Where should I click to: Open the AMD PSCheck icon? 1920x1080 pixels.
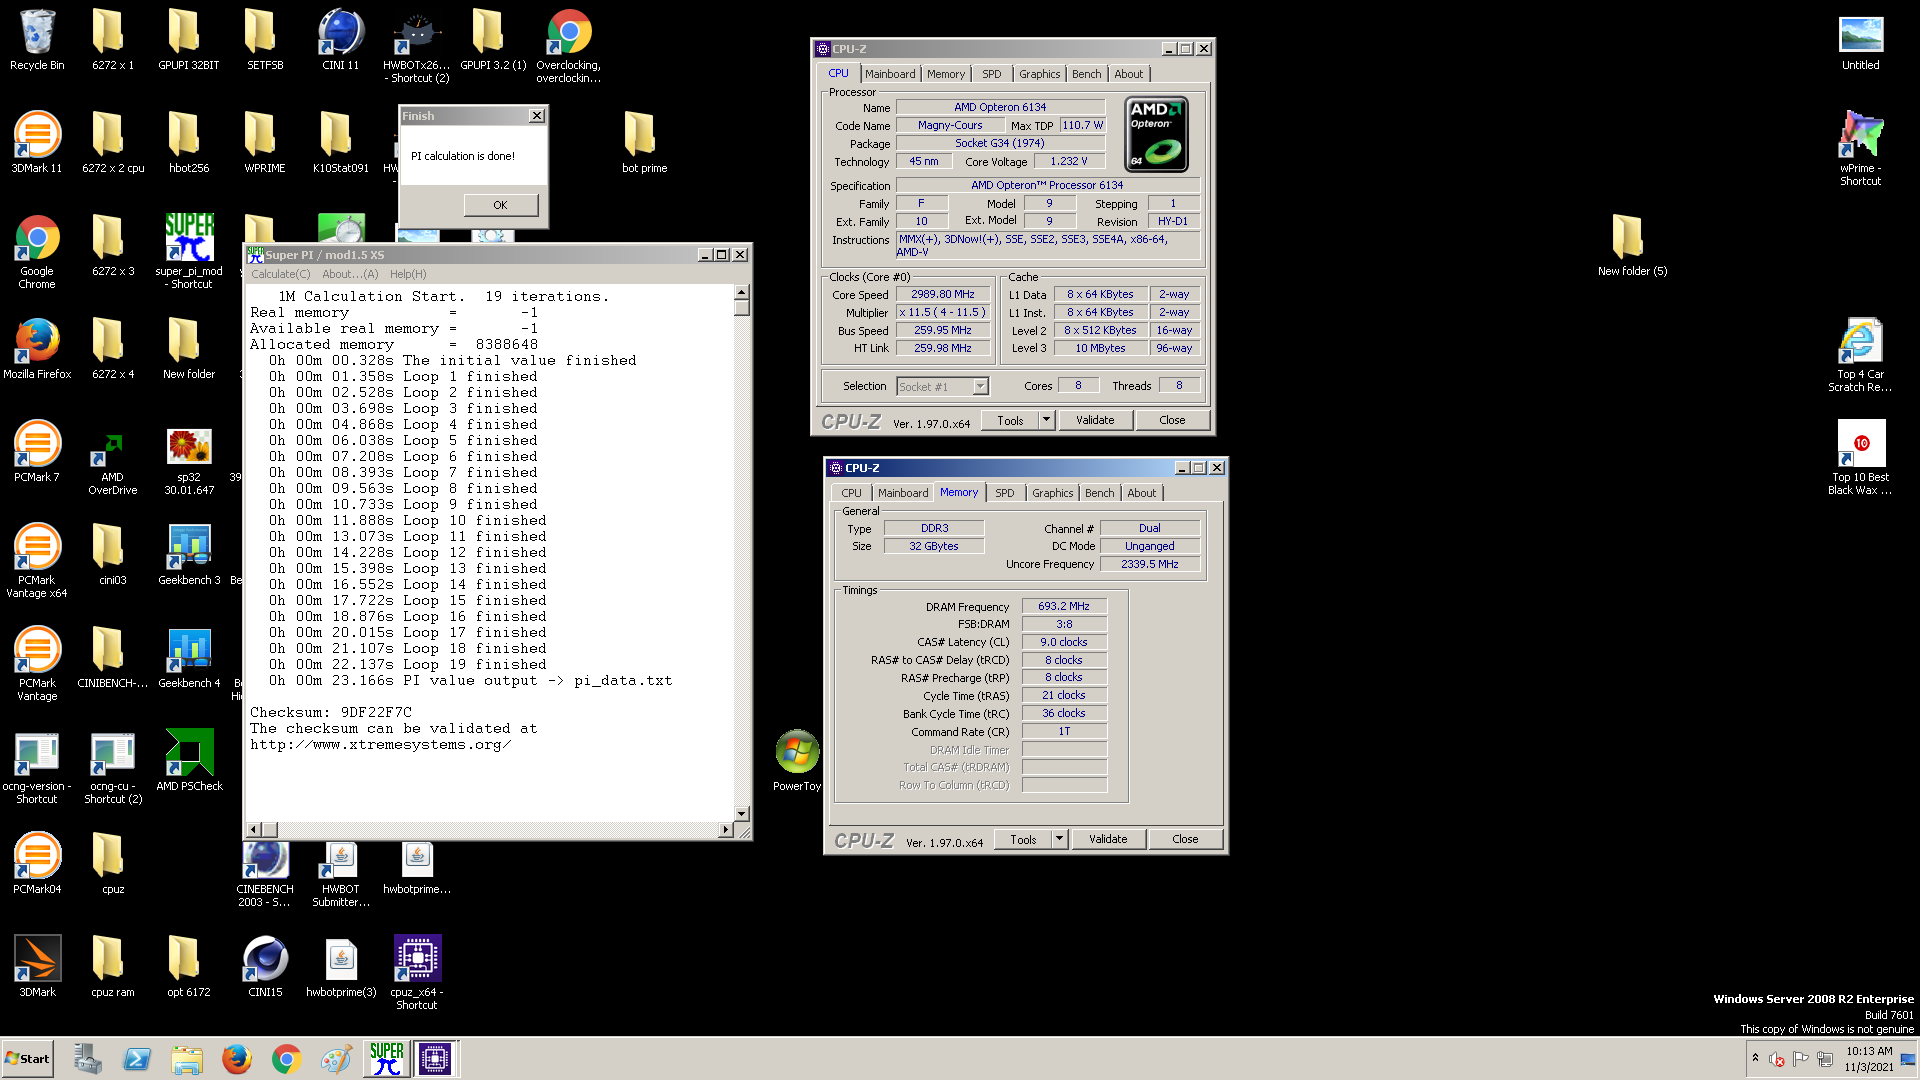tap(189, 761)
